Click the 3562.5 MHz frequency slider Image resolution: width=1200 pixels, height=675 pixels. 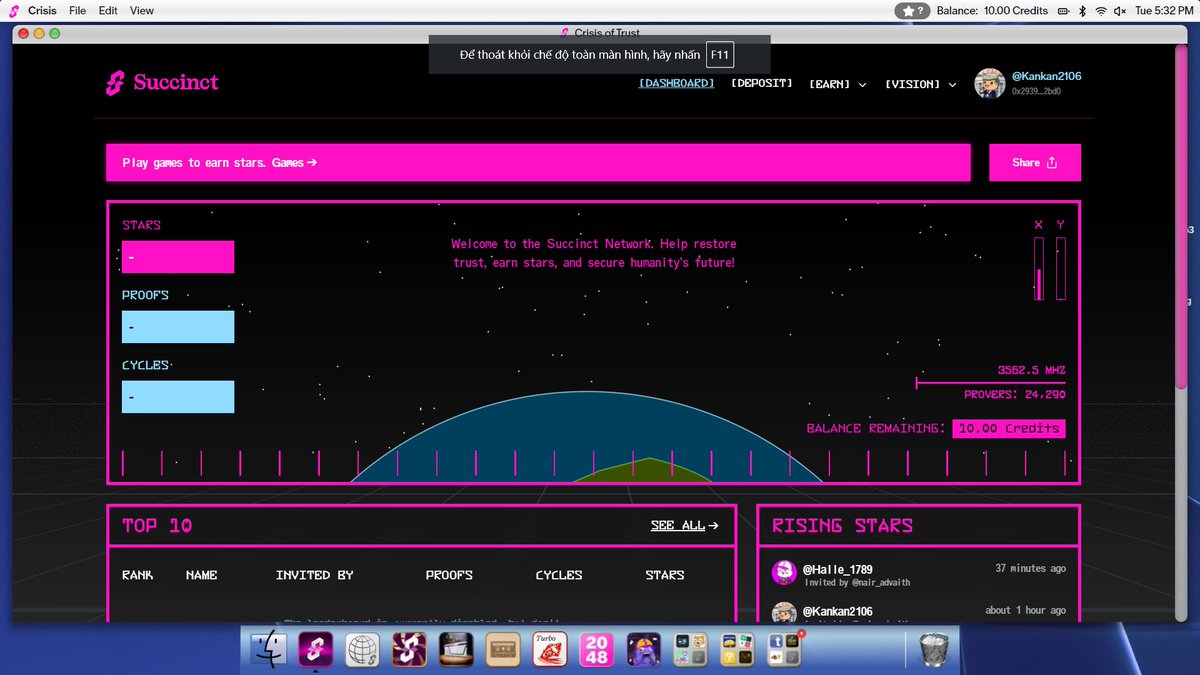991,382
